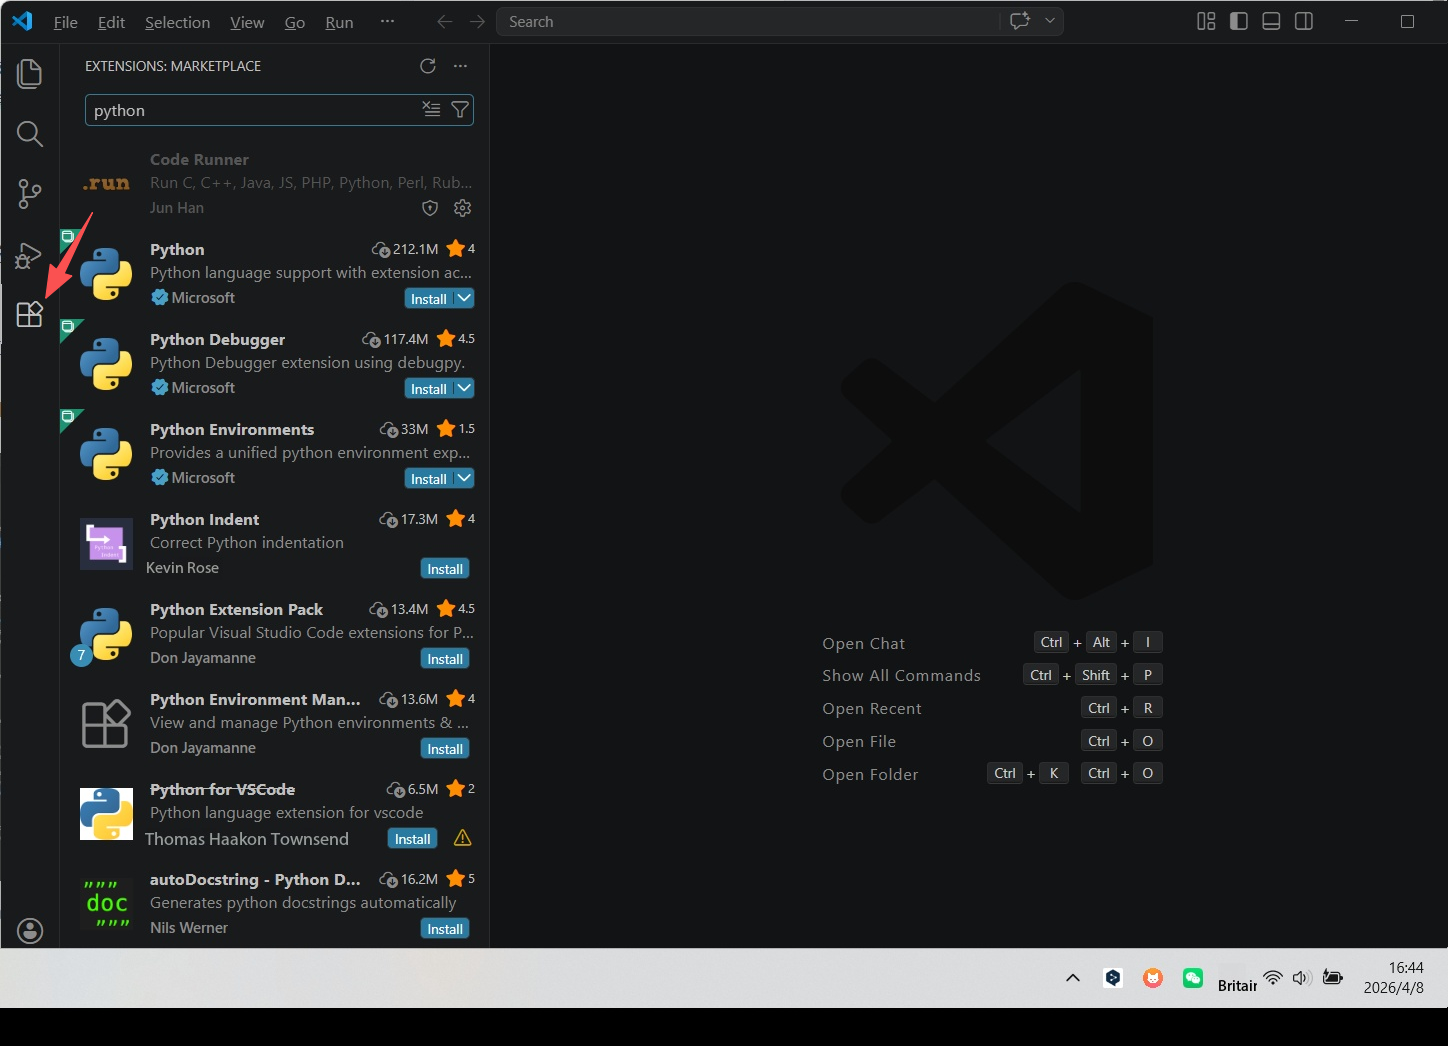Install the Python Debugger extension
Image resolution: width=1448 pixels, height=1046 pixels.
pos(429,388)
